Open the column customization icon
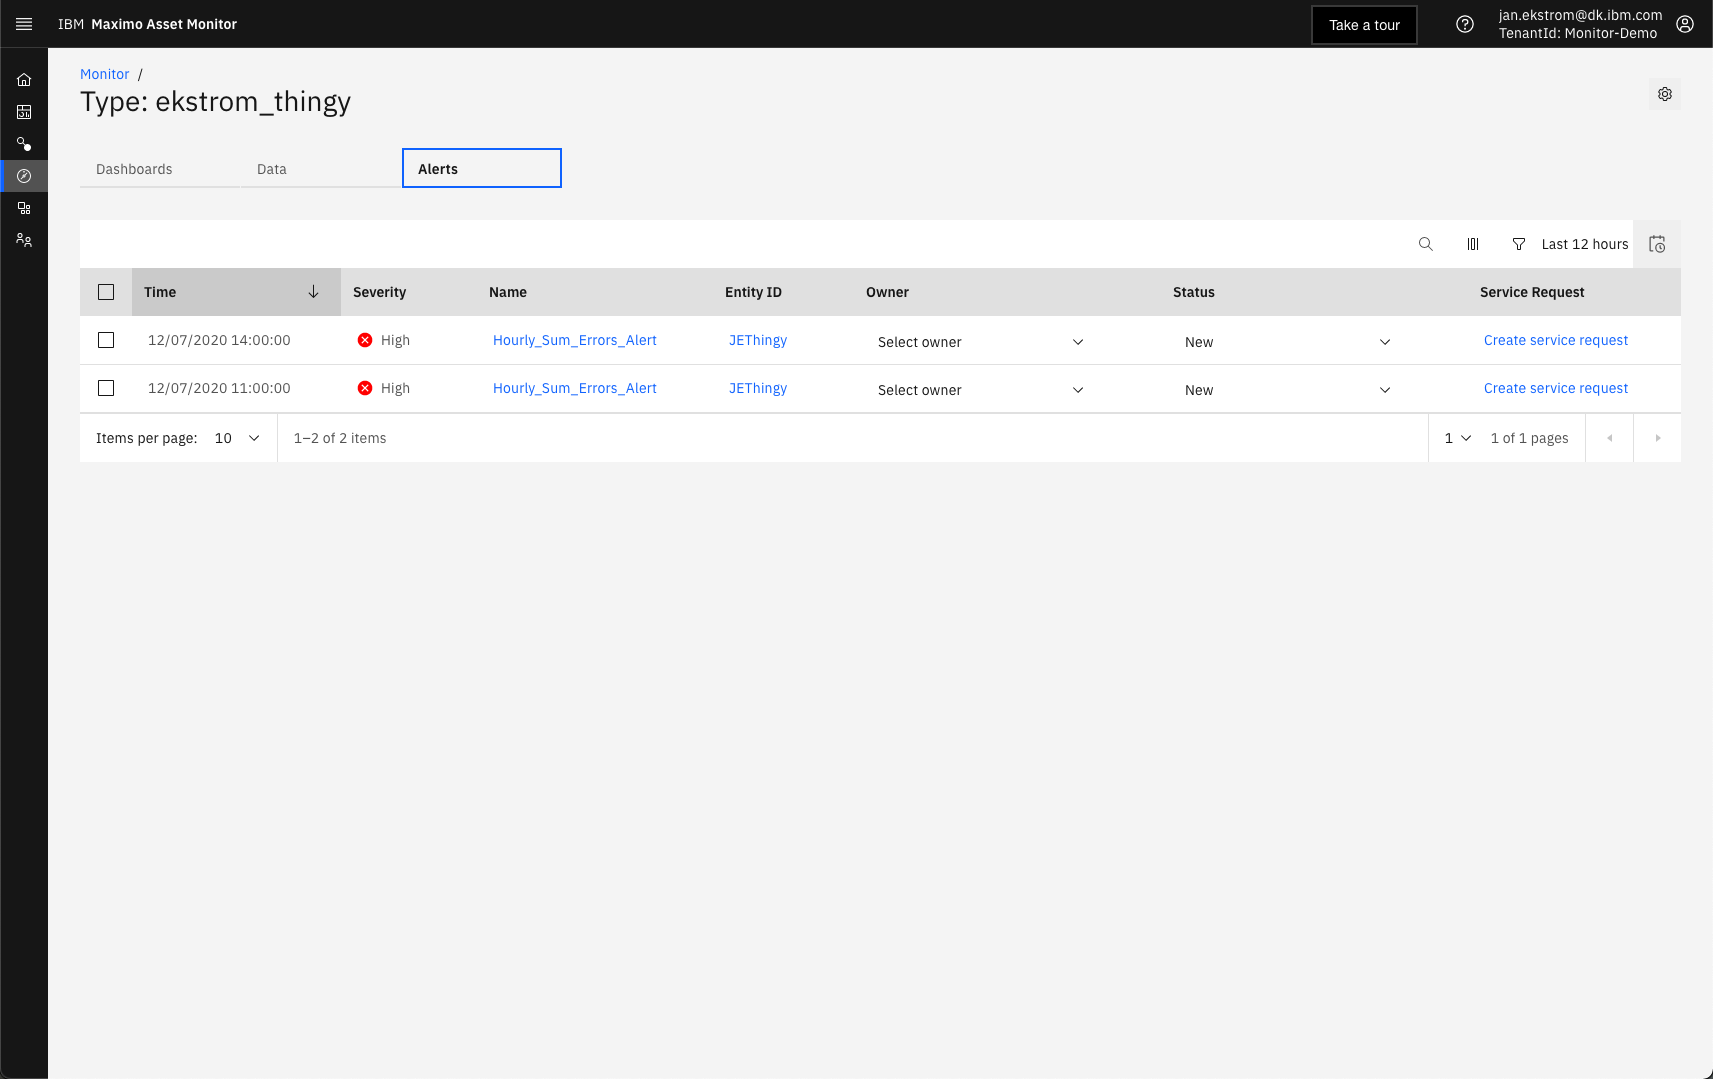This screenshot has height=1079, width=1713. (x=1473, y=244)
